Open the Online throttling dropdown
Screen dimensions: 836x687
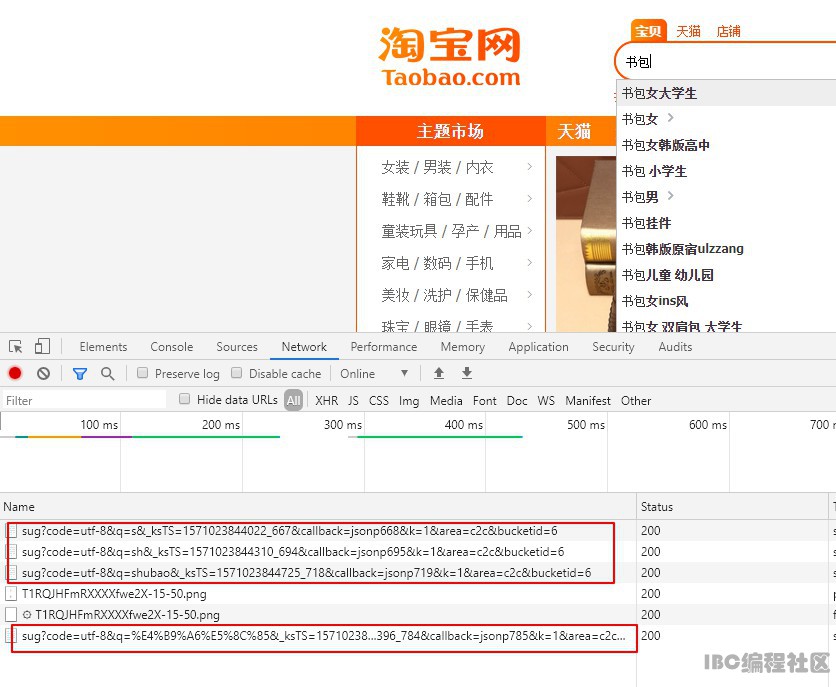[x=374, y=374]
